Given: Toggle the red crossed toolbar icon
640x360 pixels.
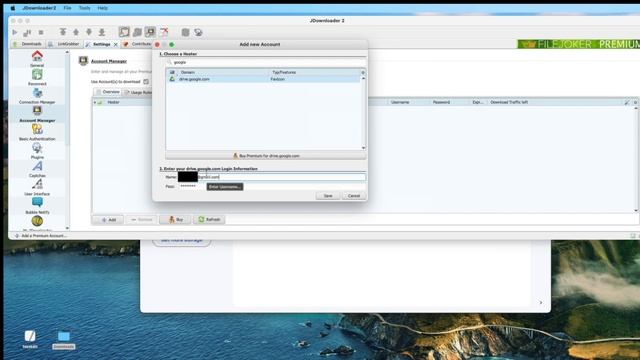Looking at the screenshot, I should tap(164, 32).
